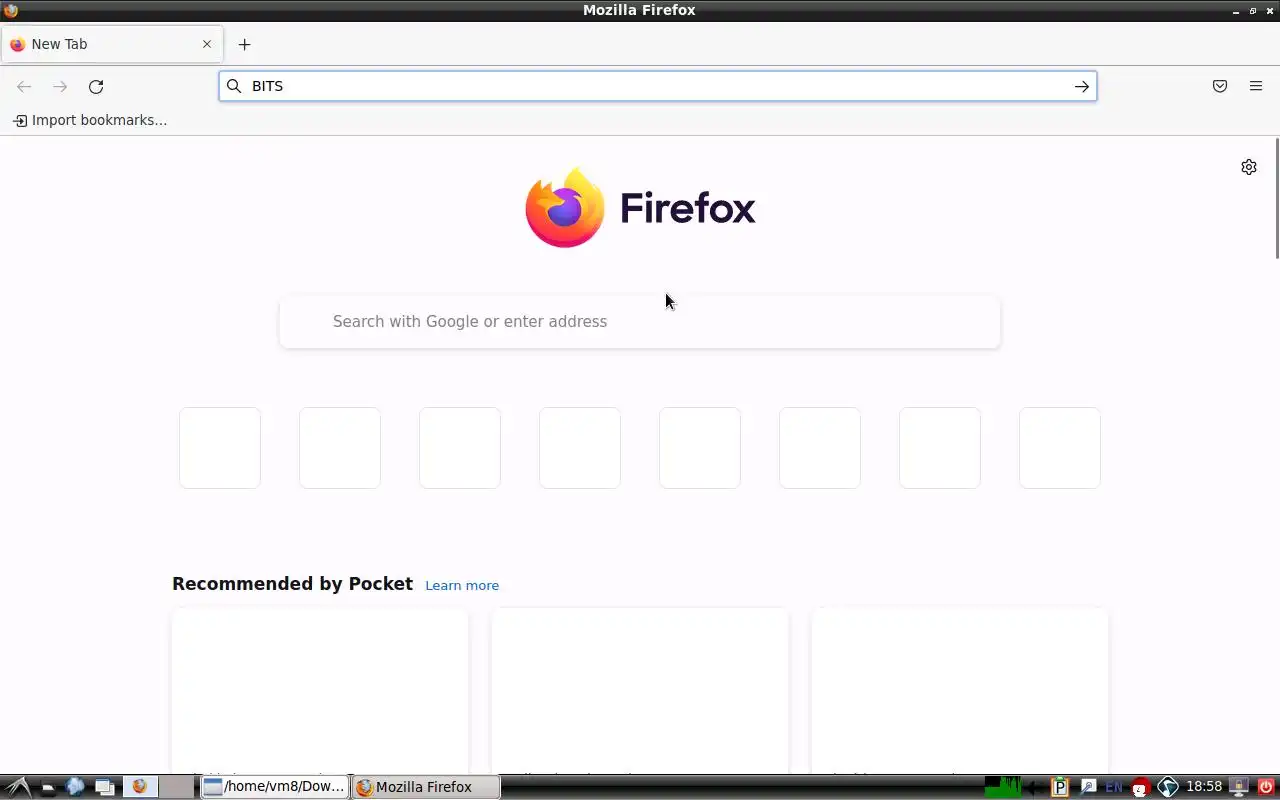Close the New Tab tab
Image resolution: width=1280 pixels, height=800 pixels.
[207, 44]
